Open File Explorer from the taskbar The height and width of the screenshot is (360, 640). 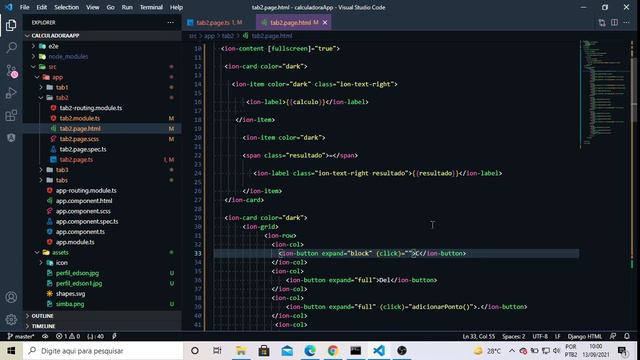[241, 351]
